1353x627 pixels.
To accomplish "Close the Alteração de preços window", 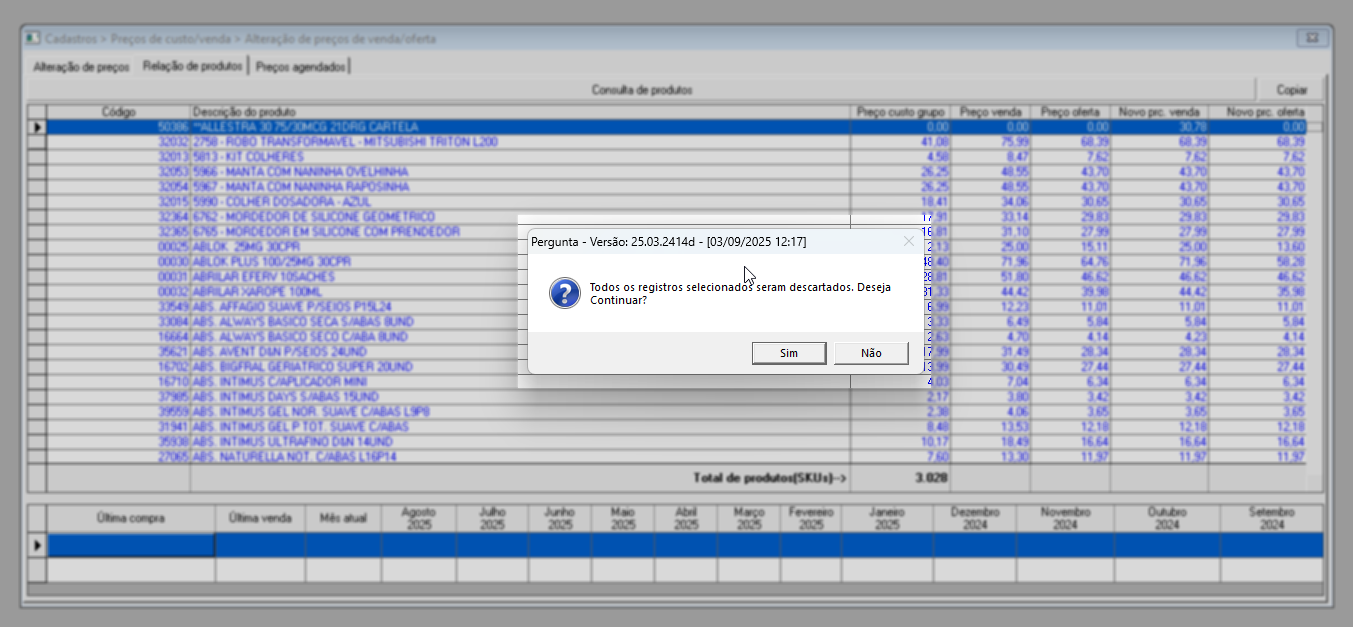I will [1311, 39].
